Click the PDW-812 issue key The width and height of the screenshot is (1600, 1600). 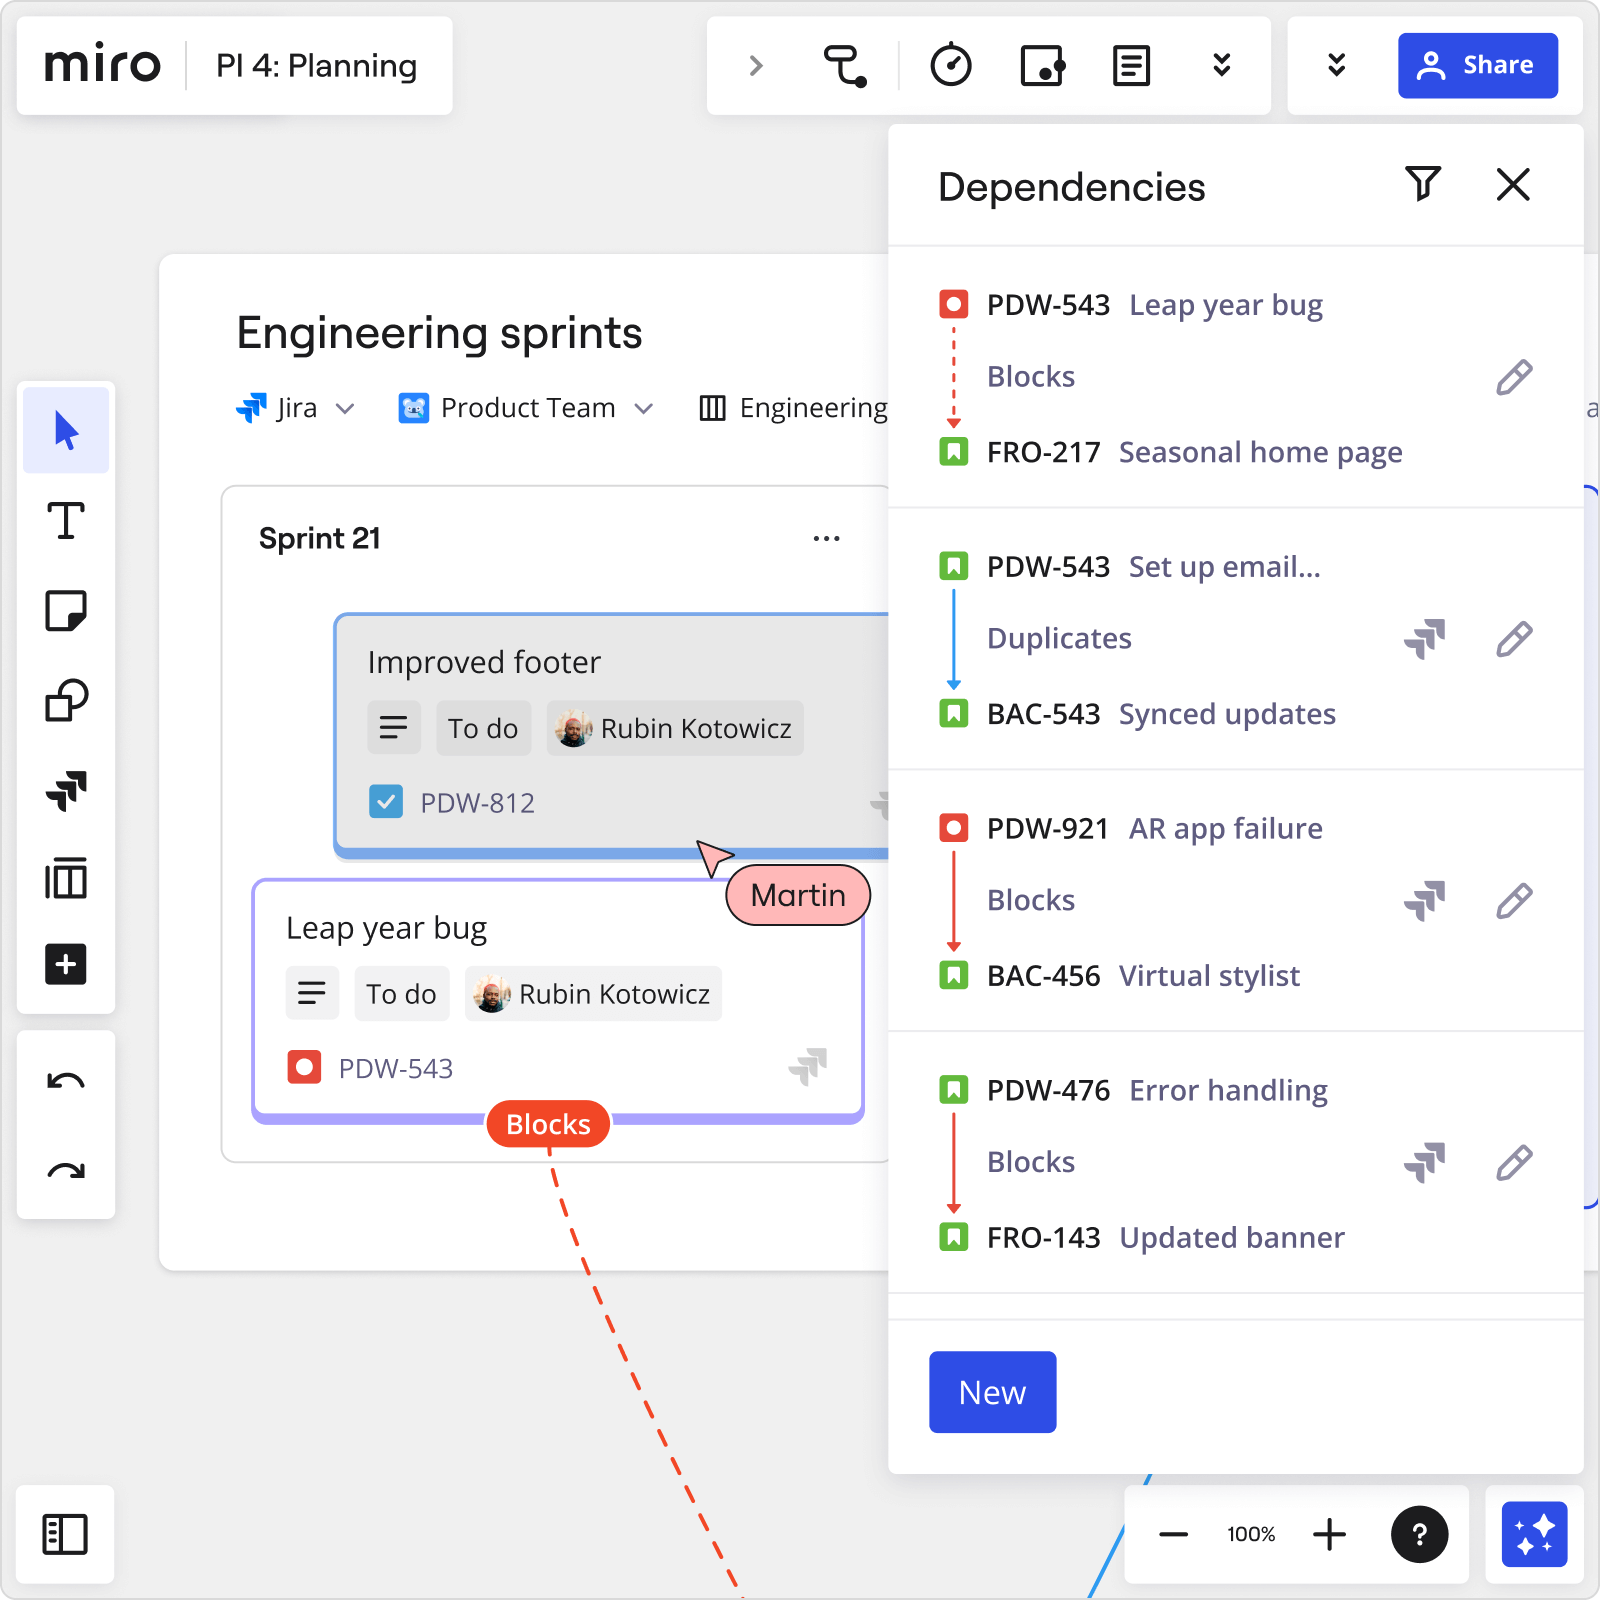click(x=477, y=803)
